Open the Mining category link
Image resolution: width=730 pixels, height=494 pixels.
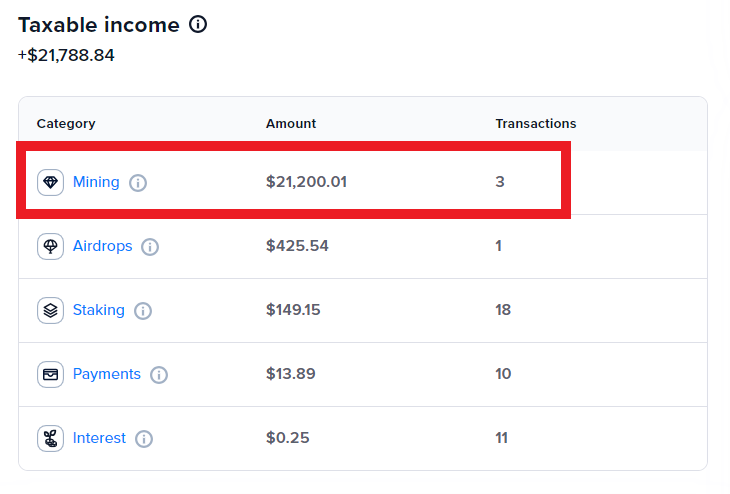[x=96, y=182]
